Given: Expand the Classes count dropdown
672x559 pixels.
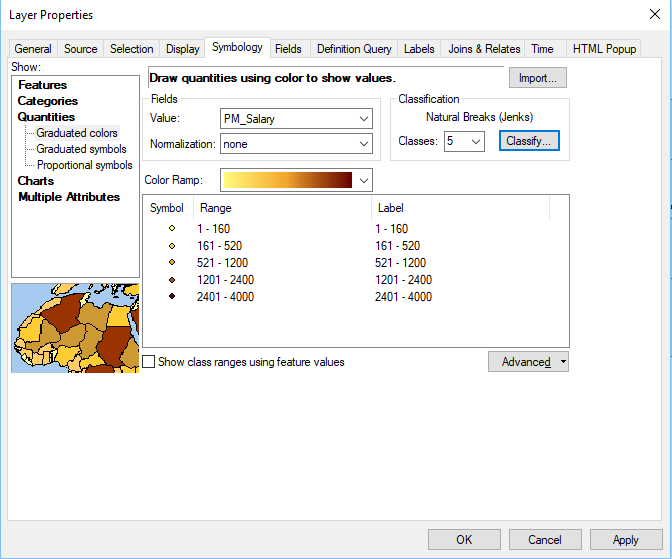Looking at the screenshot, I should coord(475,142).
